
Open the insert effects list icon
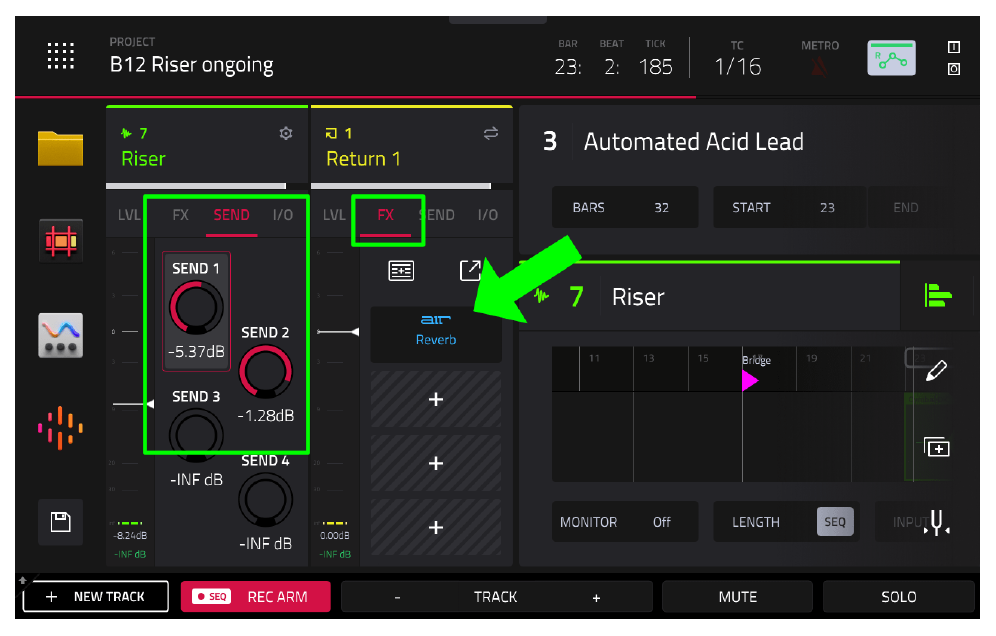pyautogui.click(x=401, y=271)
